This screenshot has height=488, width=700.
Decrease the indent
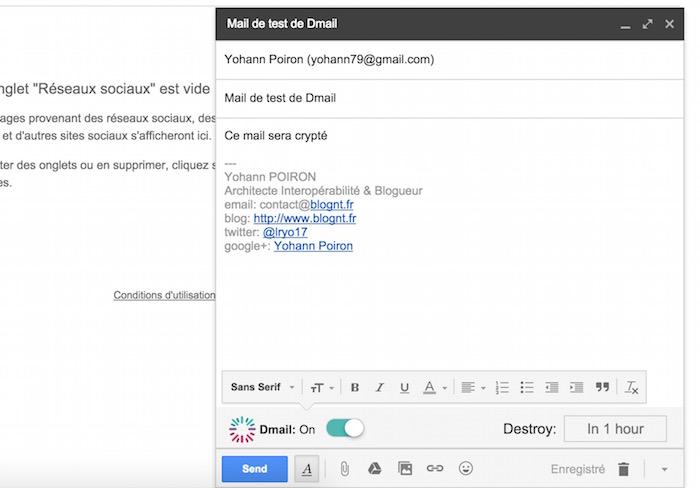click(552, 388)
